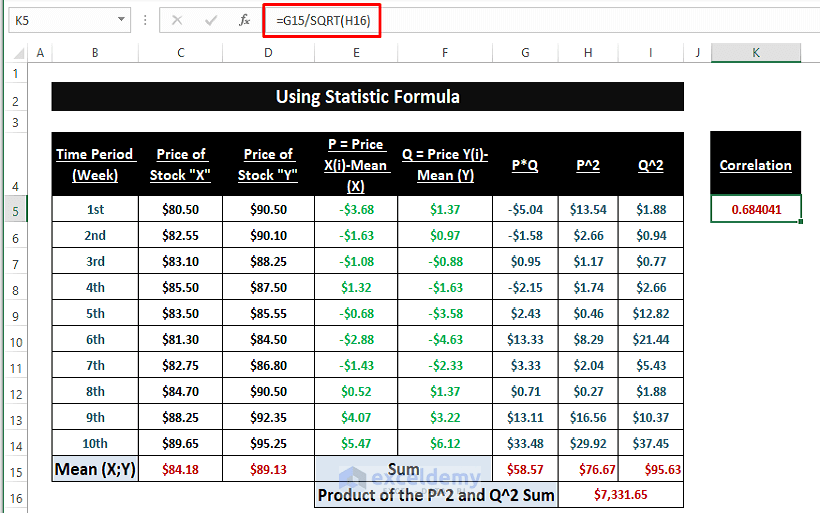Click the $7,331.65 product cell

620,495
